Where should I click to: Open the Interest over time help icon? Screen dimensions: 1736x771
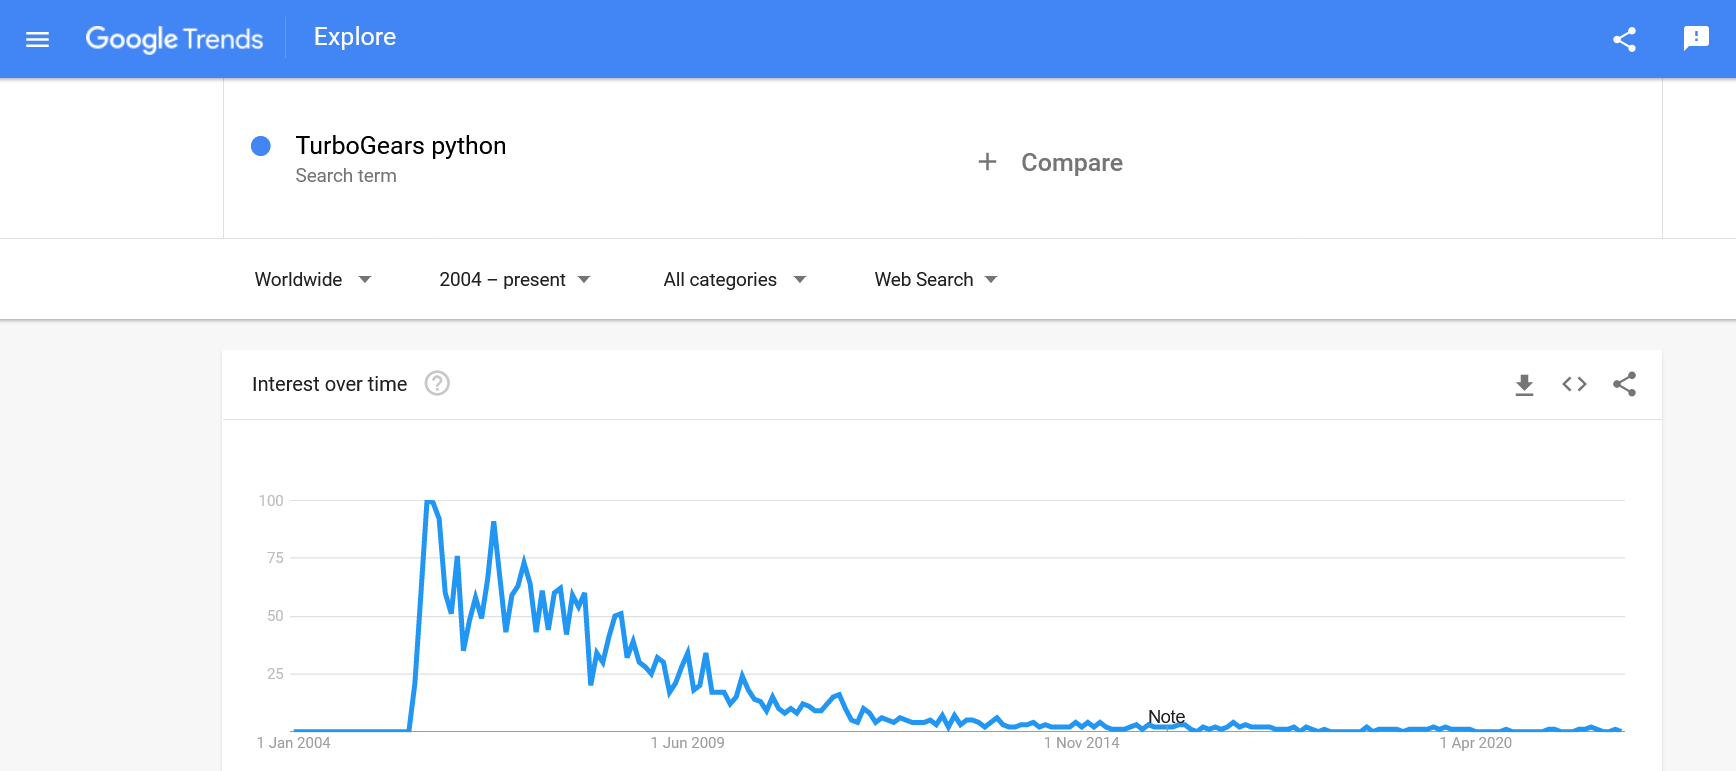coord(437,384)
